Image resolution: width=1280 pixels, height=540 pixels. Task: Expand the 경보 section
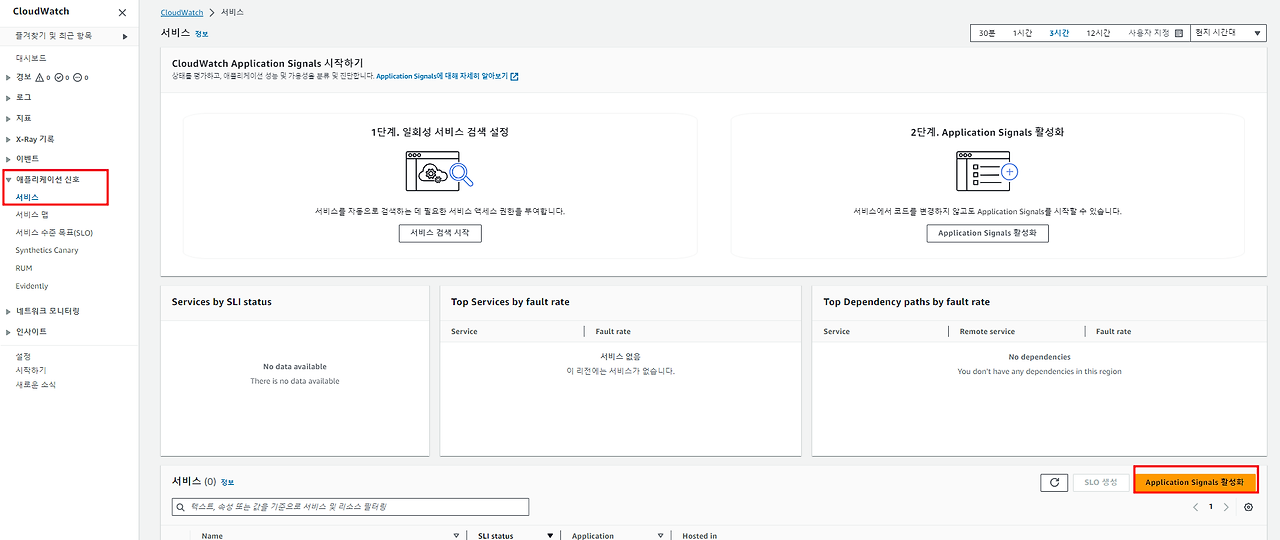9,77
